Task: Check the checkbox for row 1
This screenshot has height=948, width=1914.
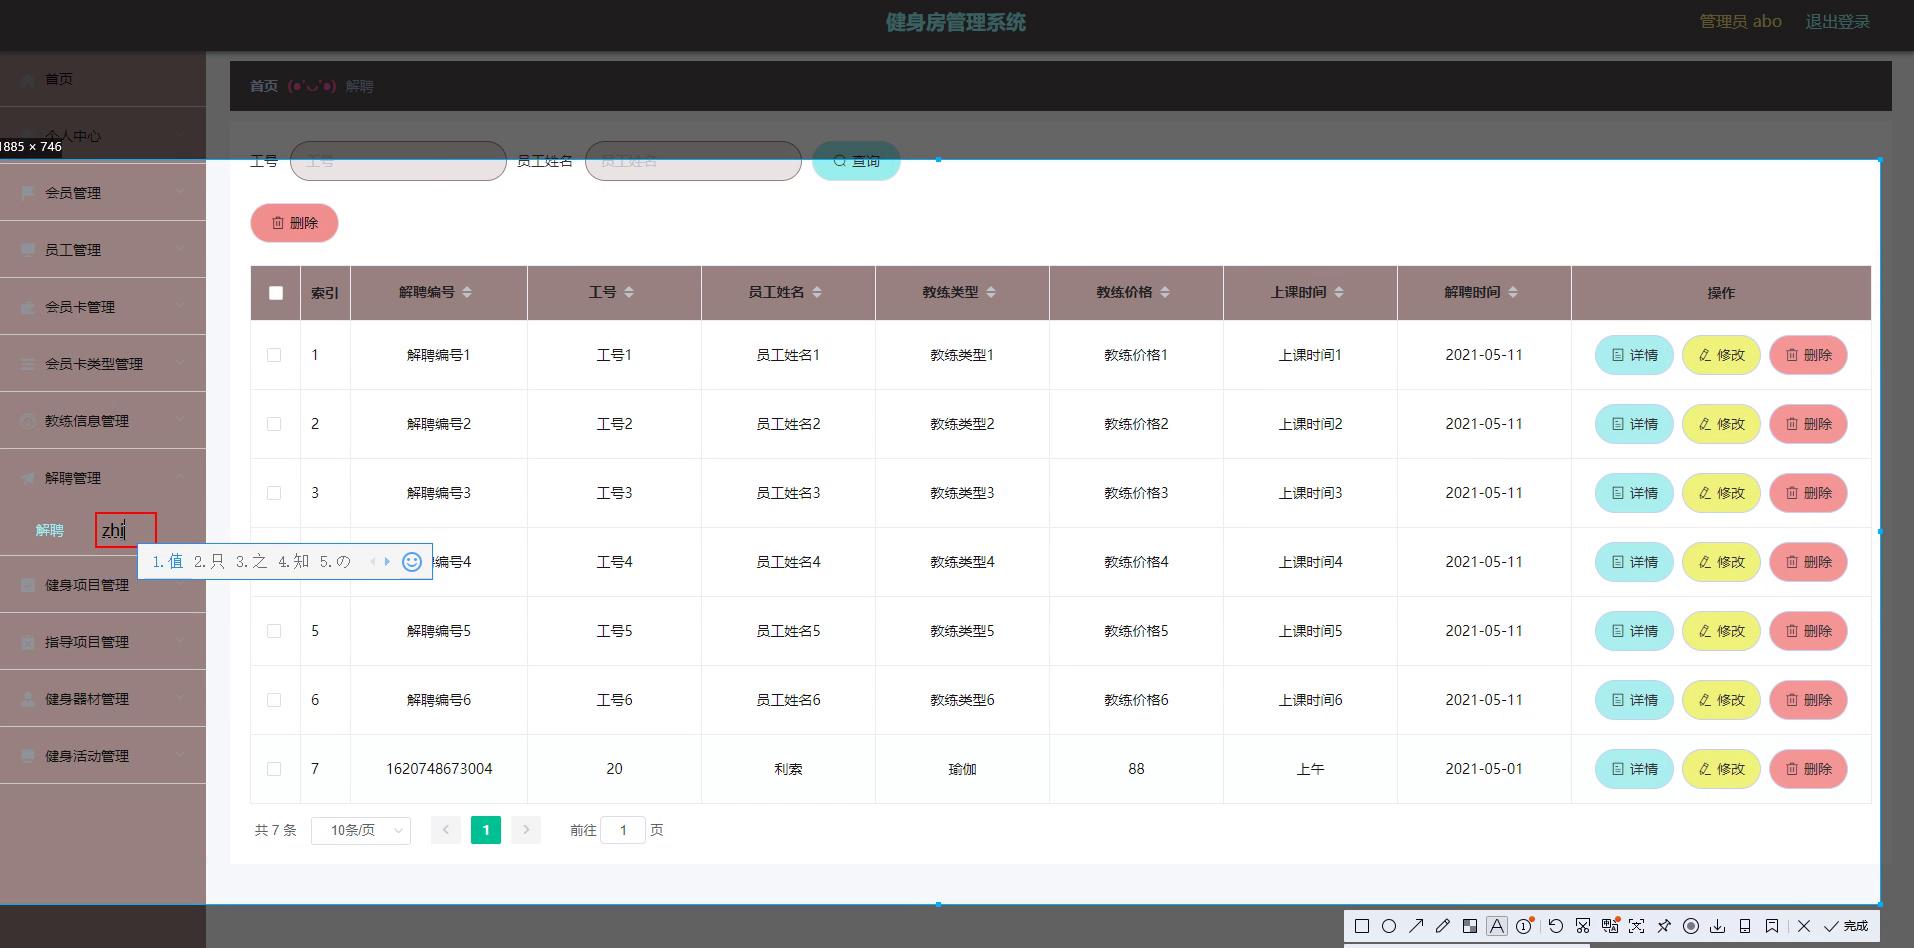Action: (x=274, y=355)
